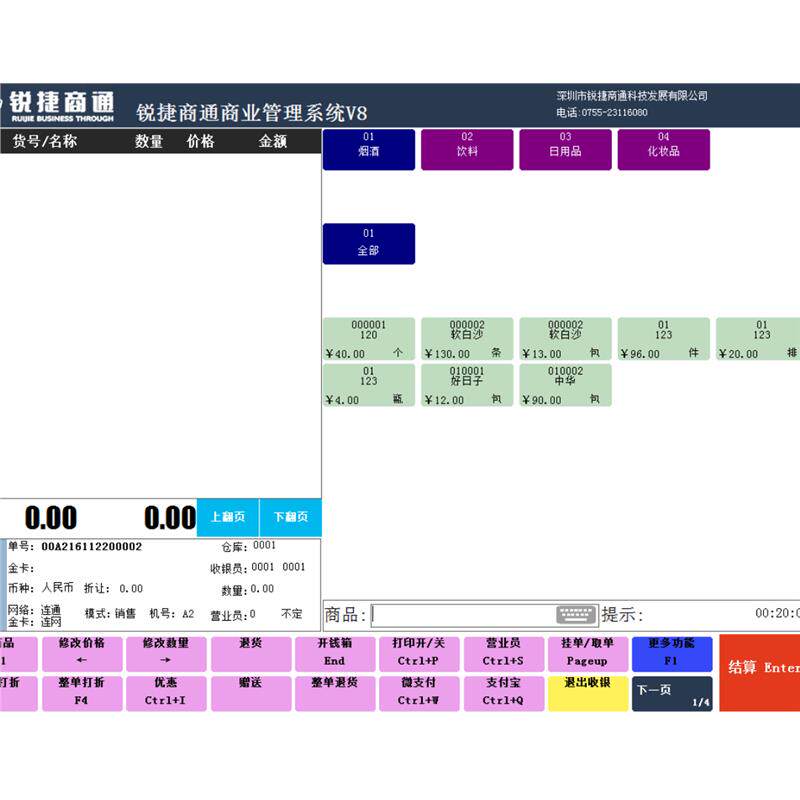The height and width of the screenshot is (800, 800).
Task: Add item 01 123 priced ¥20.00
Action: 758,339
